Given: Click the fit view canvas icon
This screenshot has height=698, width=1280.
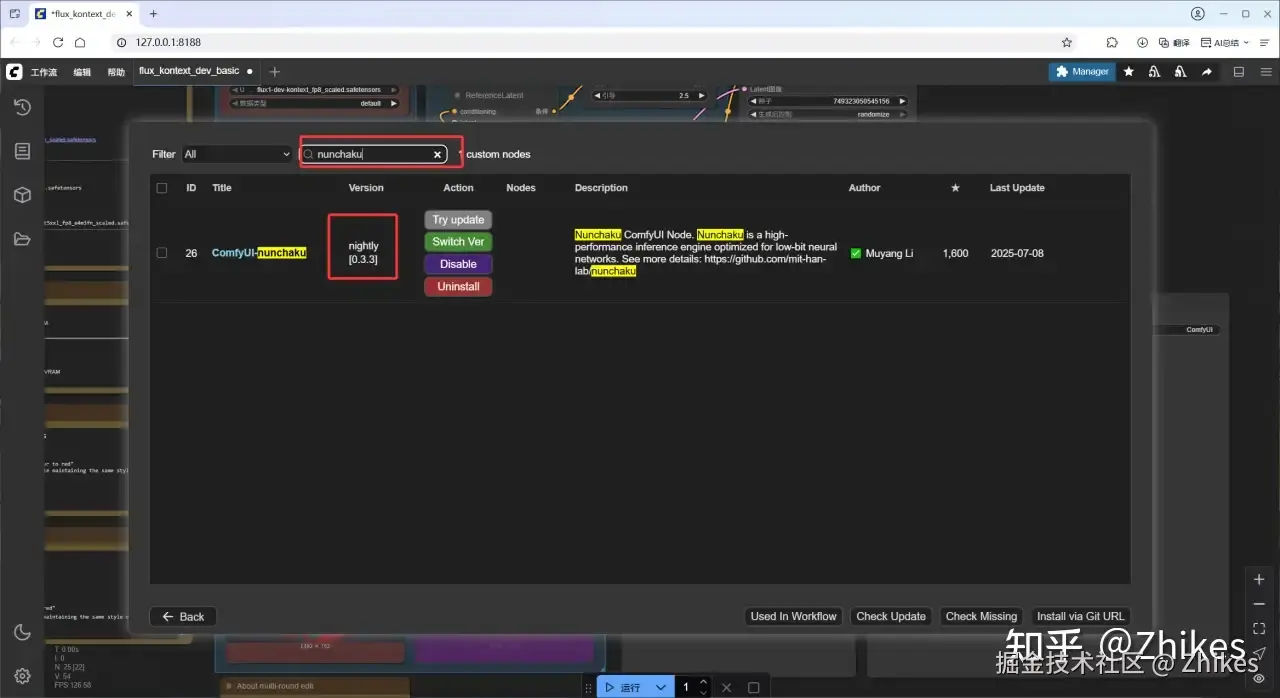Looking at the screenshot, I should [1259, 628].
